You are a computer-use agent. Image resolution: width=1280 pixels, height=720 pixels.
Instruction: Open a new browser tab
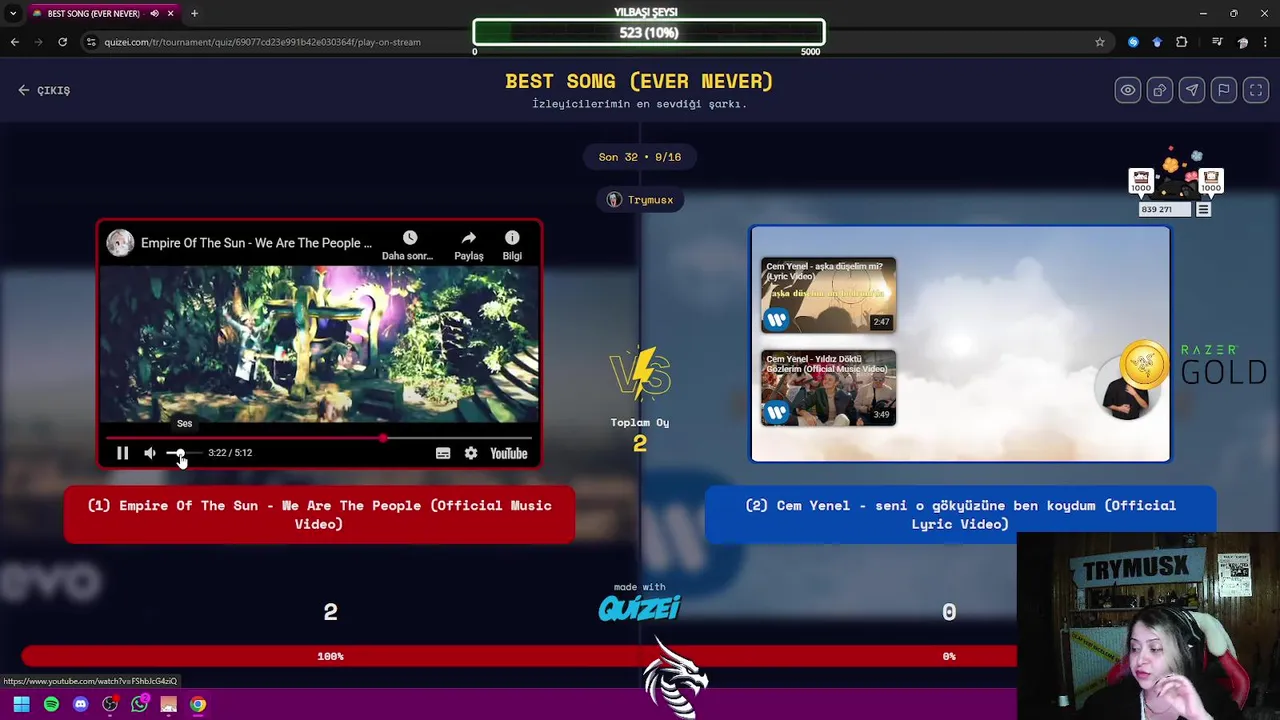tap(194, 14)
